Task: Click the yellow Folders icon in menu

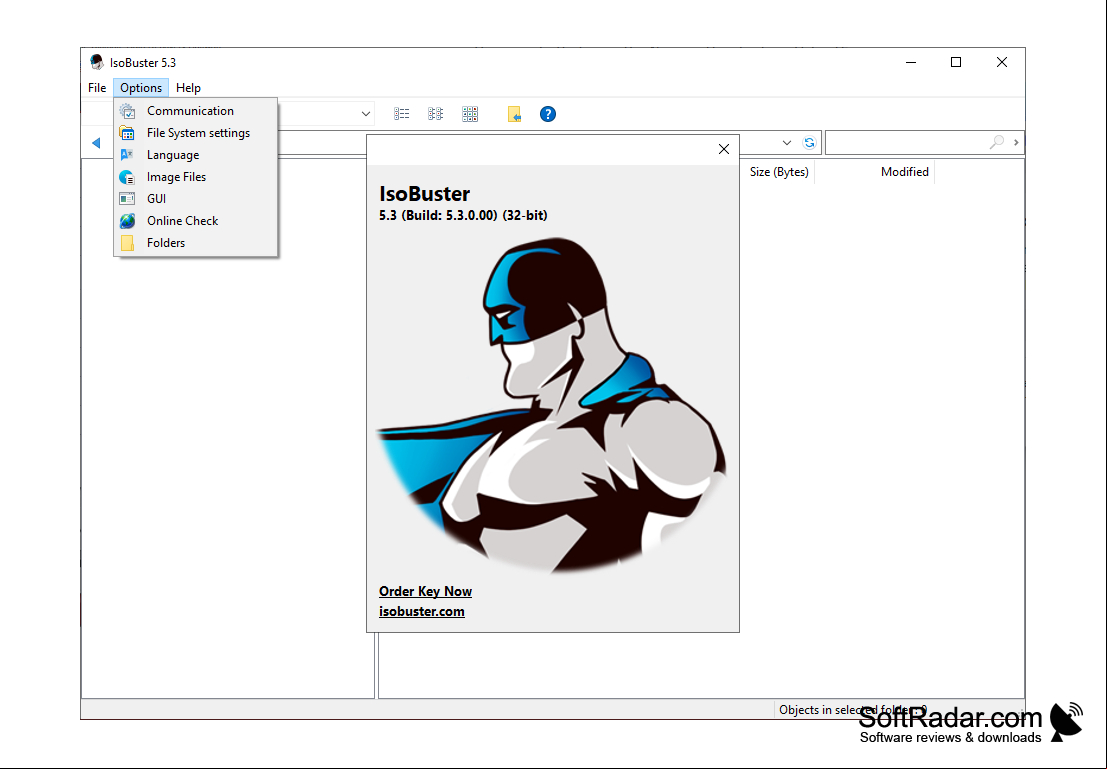Action: pos(127,243)
